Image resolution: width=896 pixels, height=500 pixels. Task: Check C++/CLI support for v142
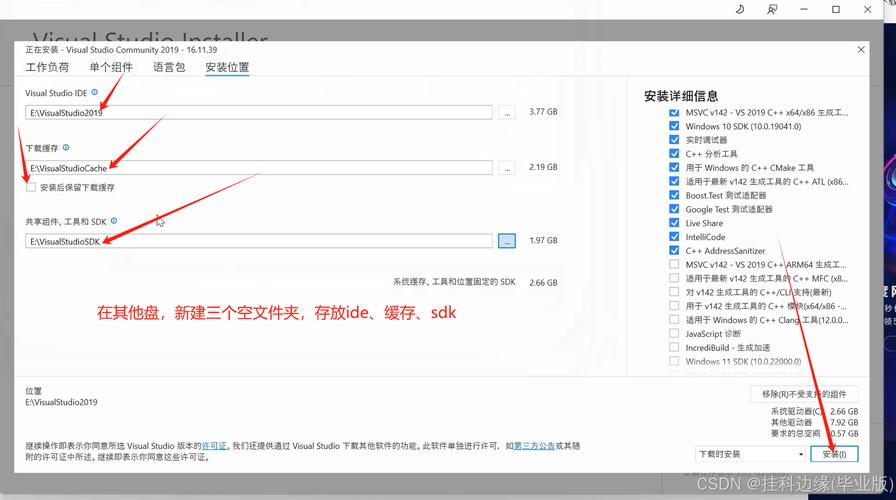click(674, 292)
